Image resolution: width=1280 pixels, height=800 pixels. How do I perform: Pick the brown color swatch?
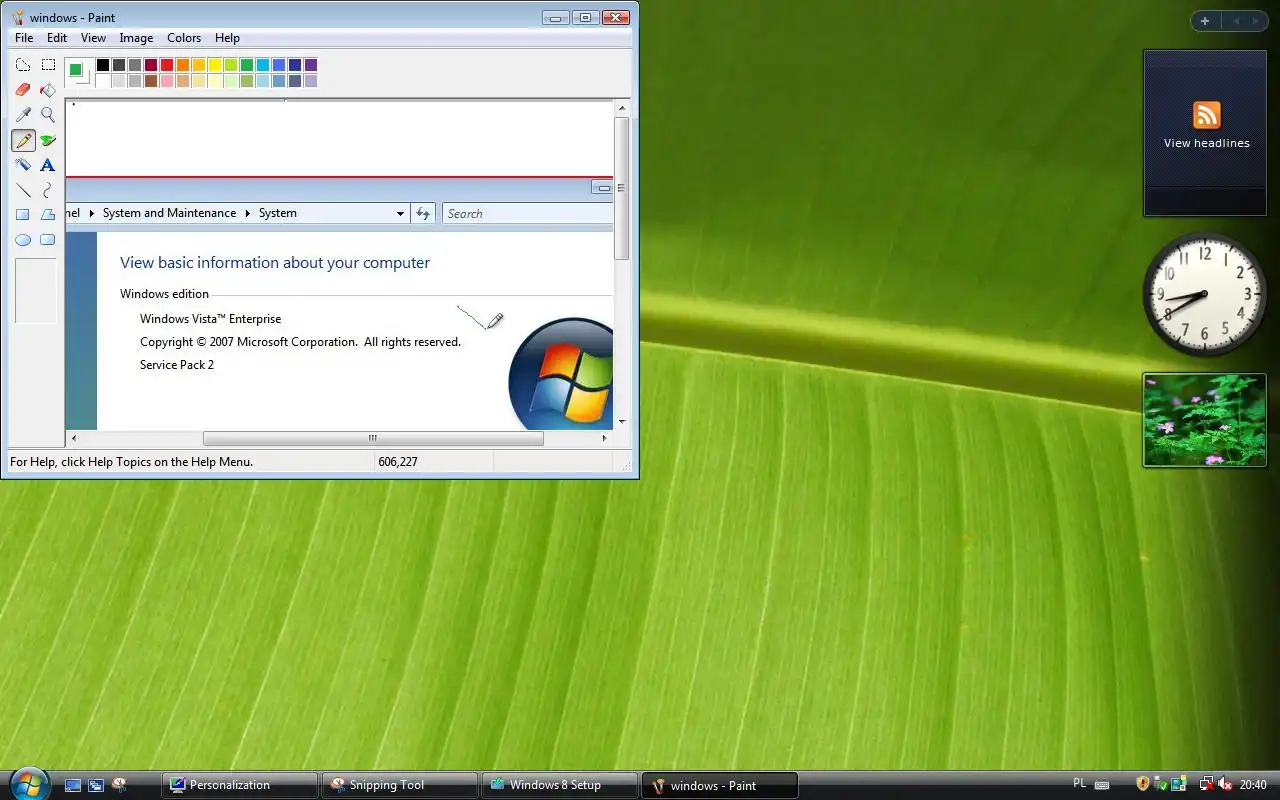(x=151, y=81)
